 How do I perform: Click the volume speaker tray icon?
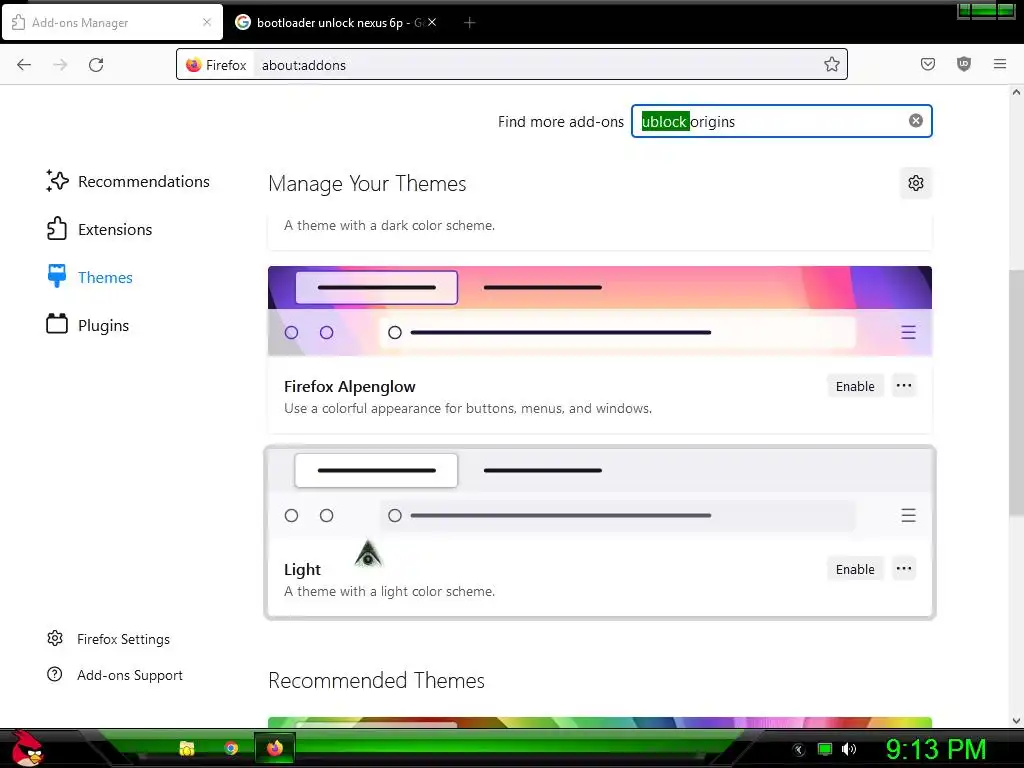pos(849,749)
